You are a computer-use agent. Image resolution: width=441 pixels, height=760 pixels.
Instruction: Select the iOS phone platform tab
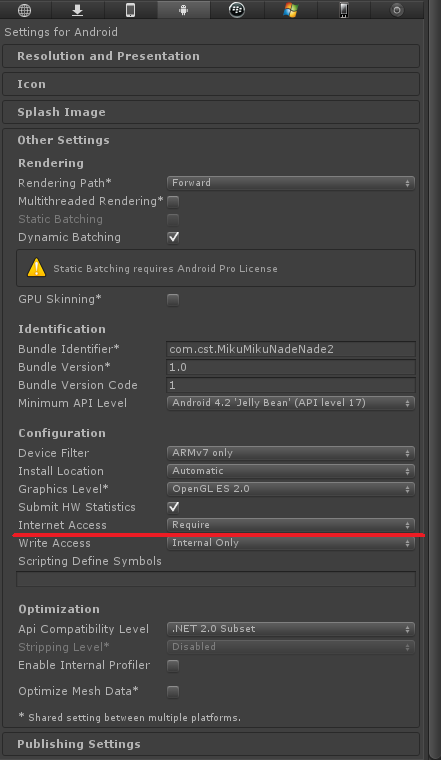coord(130,10)
